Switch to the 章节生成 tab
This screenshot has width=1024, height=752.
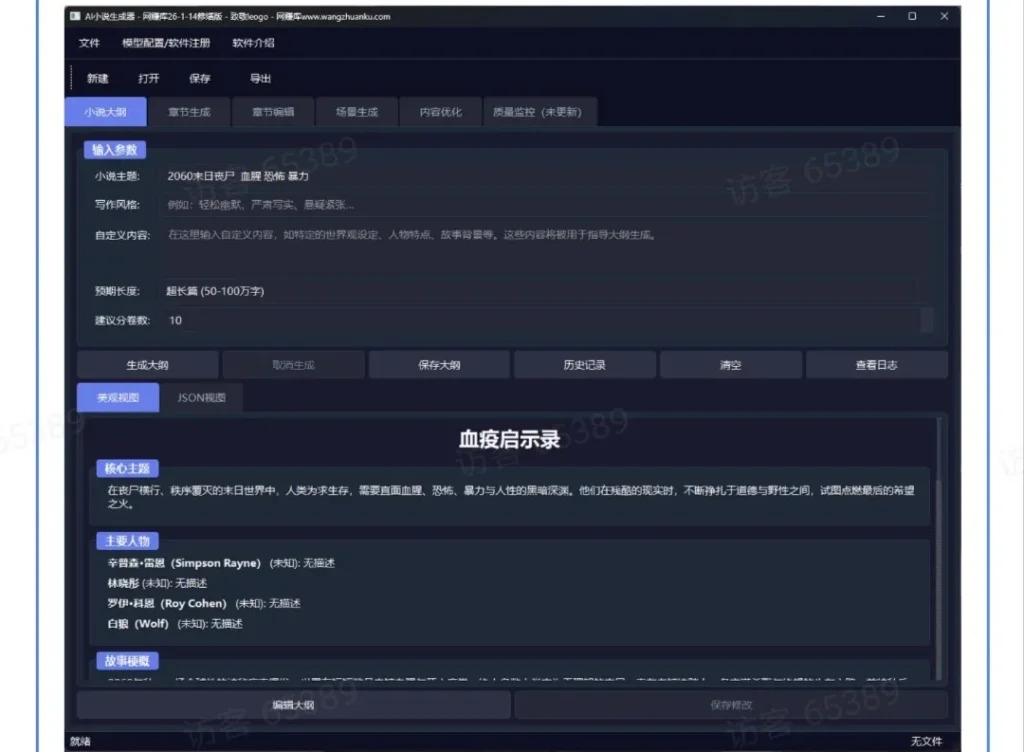pos(189,112)
